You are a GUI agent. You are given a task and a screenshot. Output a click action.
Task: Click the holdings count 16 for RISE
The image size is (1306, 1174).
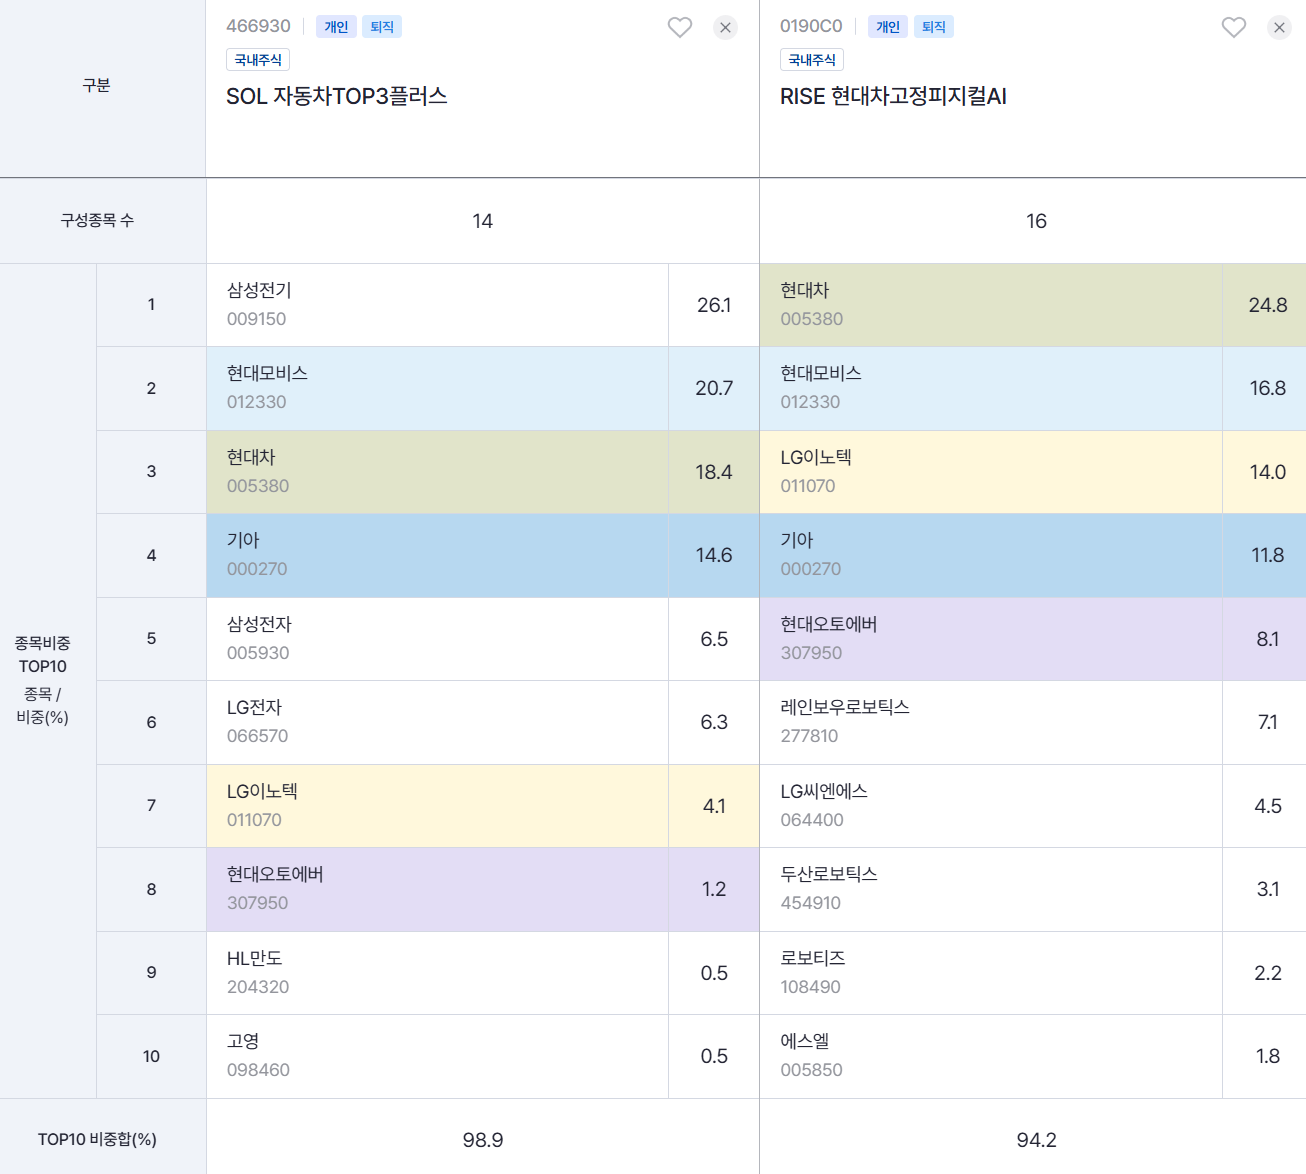(x=1036, y=221)
